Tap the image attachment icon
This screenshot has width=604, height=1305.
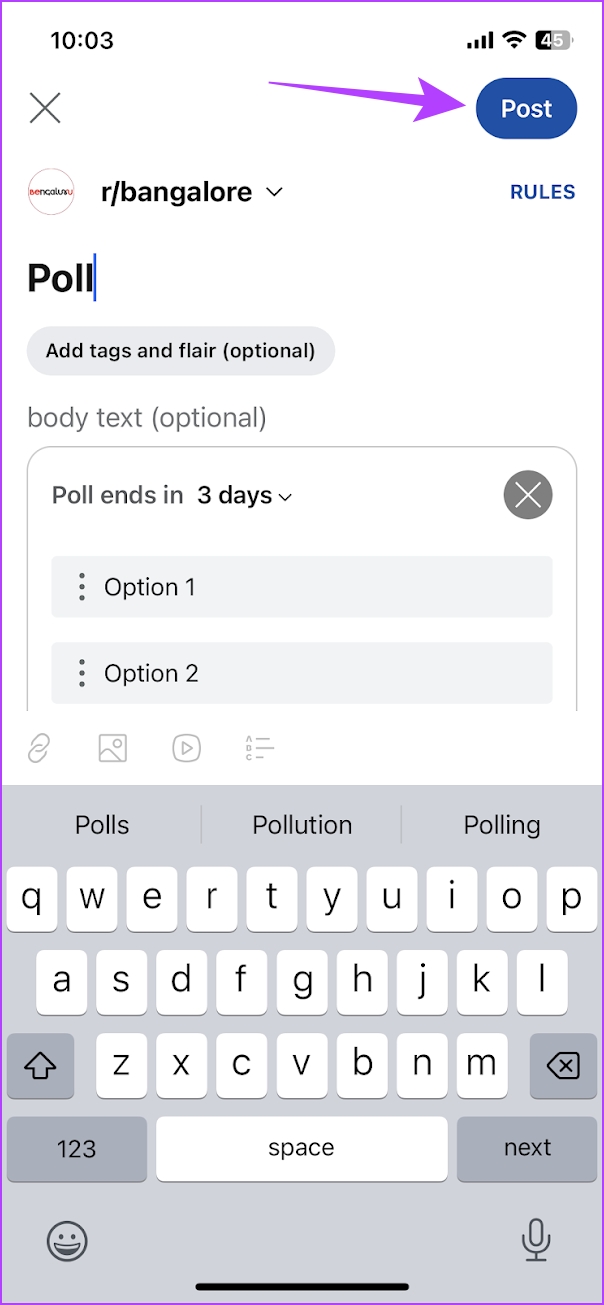[x=112, y=747]
